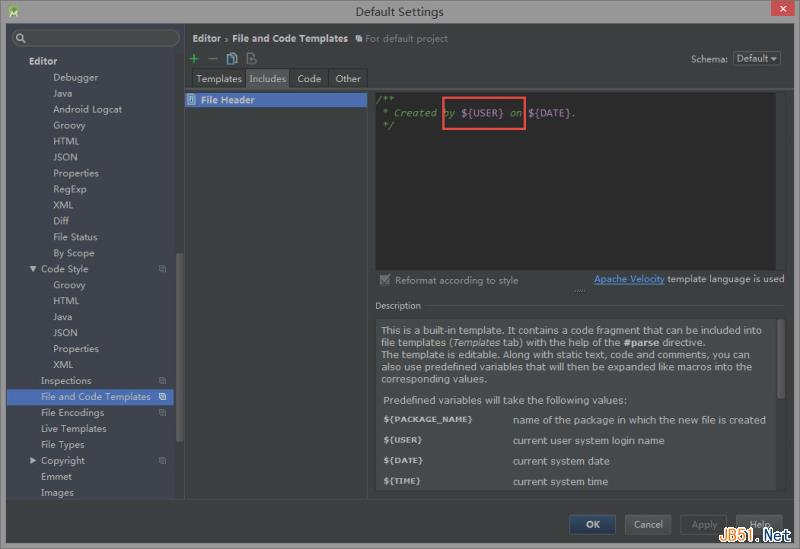The height and width of the screenshot is (549, 800).
Task: Click project-level icon beside Copyright
Action: 162,460
